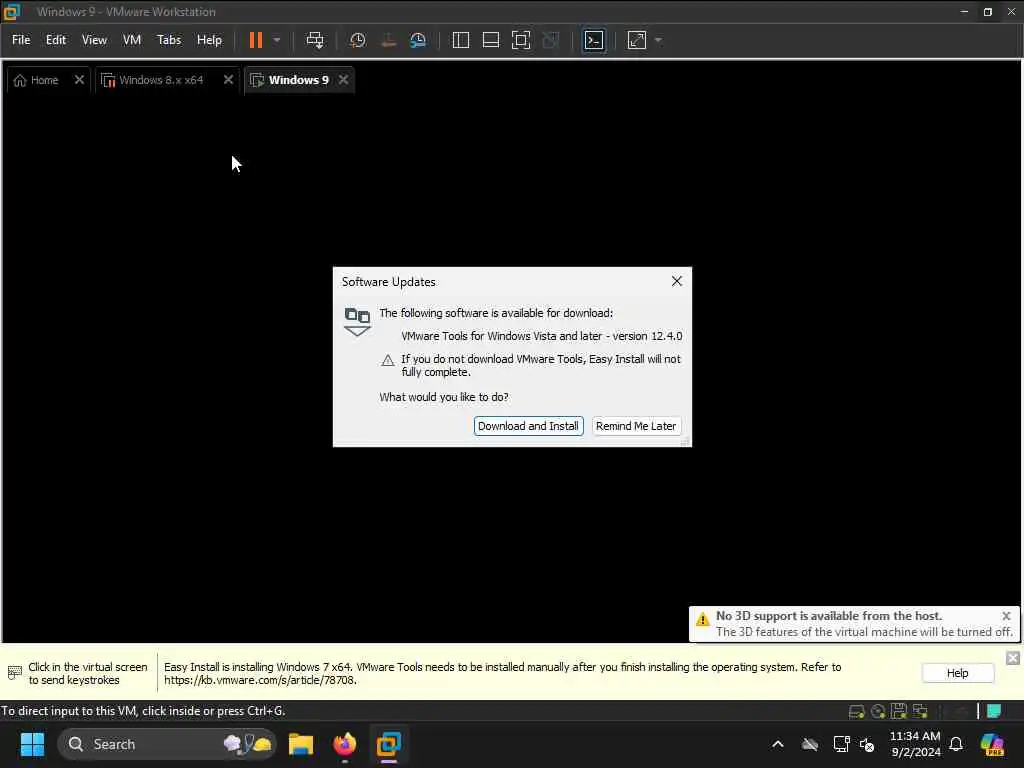Click the orange Suspend (pause) VM icon
Screen dimensions: 1024x768
(256, 40)
